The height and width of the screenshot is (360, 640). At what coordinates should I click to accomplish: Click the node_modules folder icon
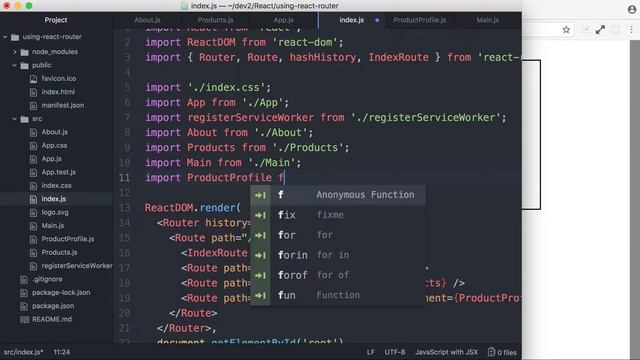(x=24, y=52)
